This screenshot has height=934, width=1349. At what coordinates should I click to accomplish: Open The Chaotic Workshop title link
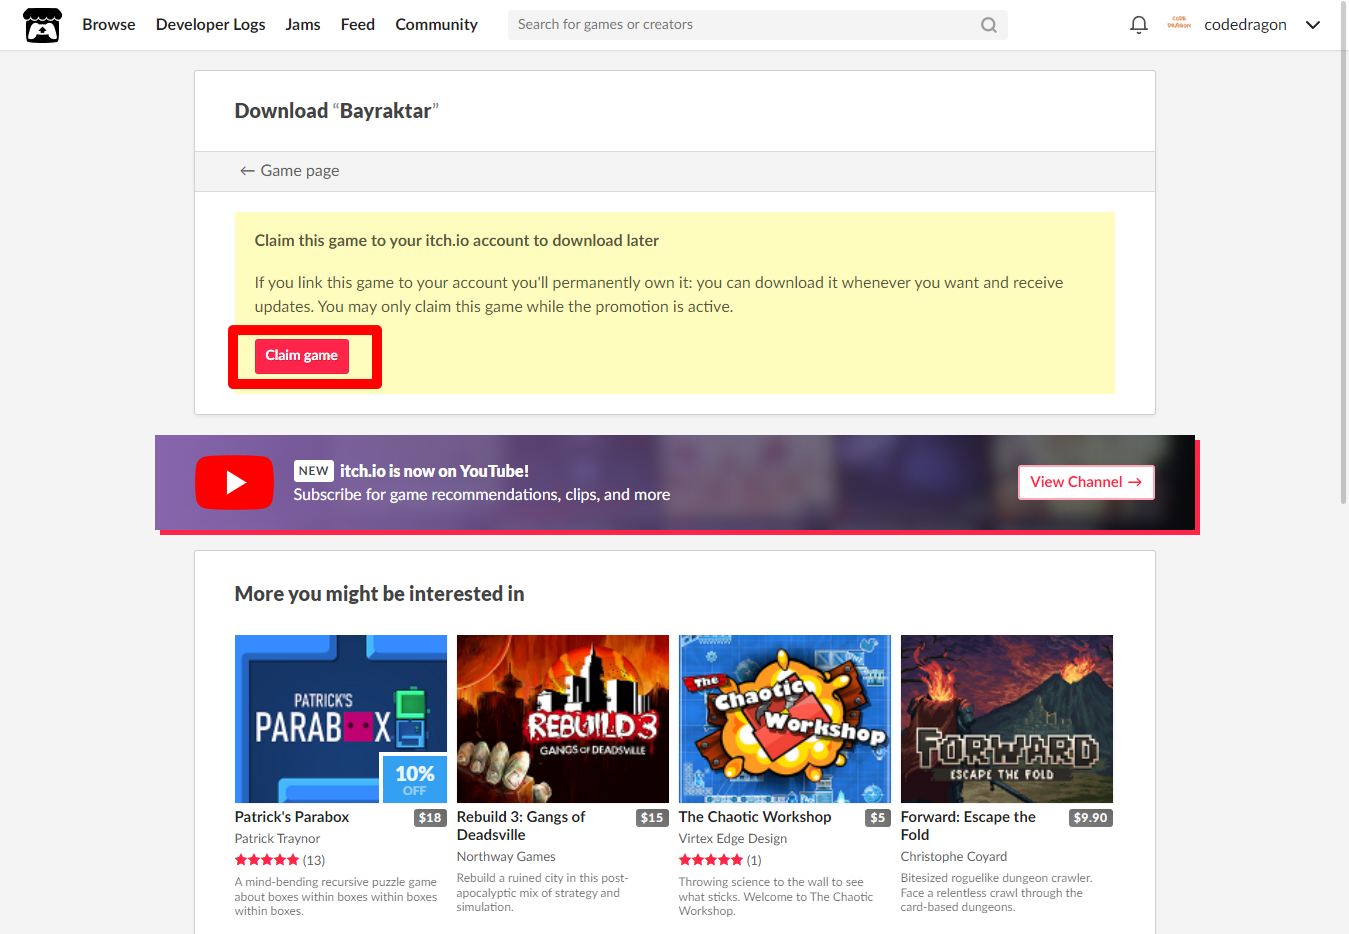(x=755, y=817)
